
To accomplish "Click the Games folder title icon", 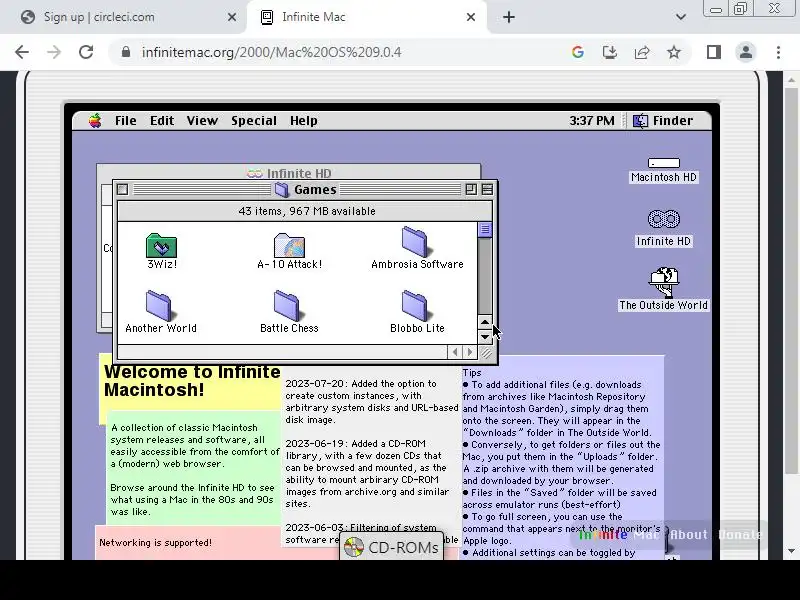I will (282, 189).
